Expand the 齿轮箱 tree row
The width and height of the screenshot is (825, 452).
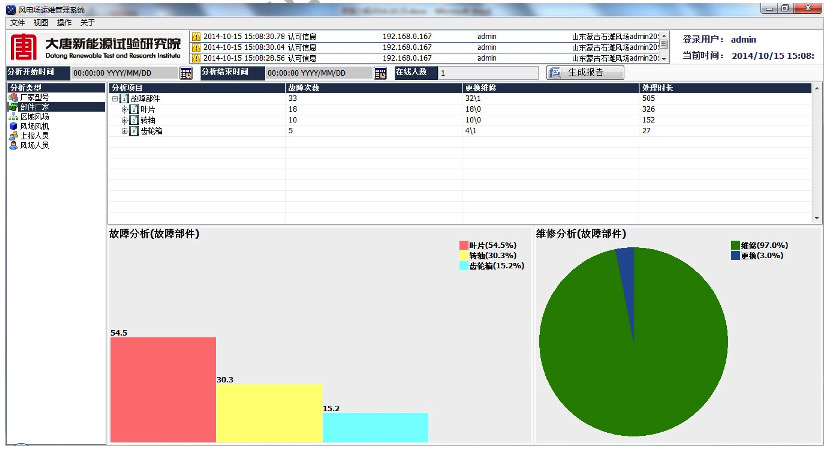125,131
